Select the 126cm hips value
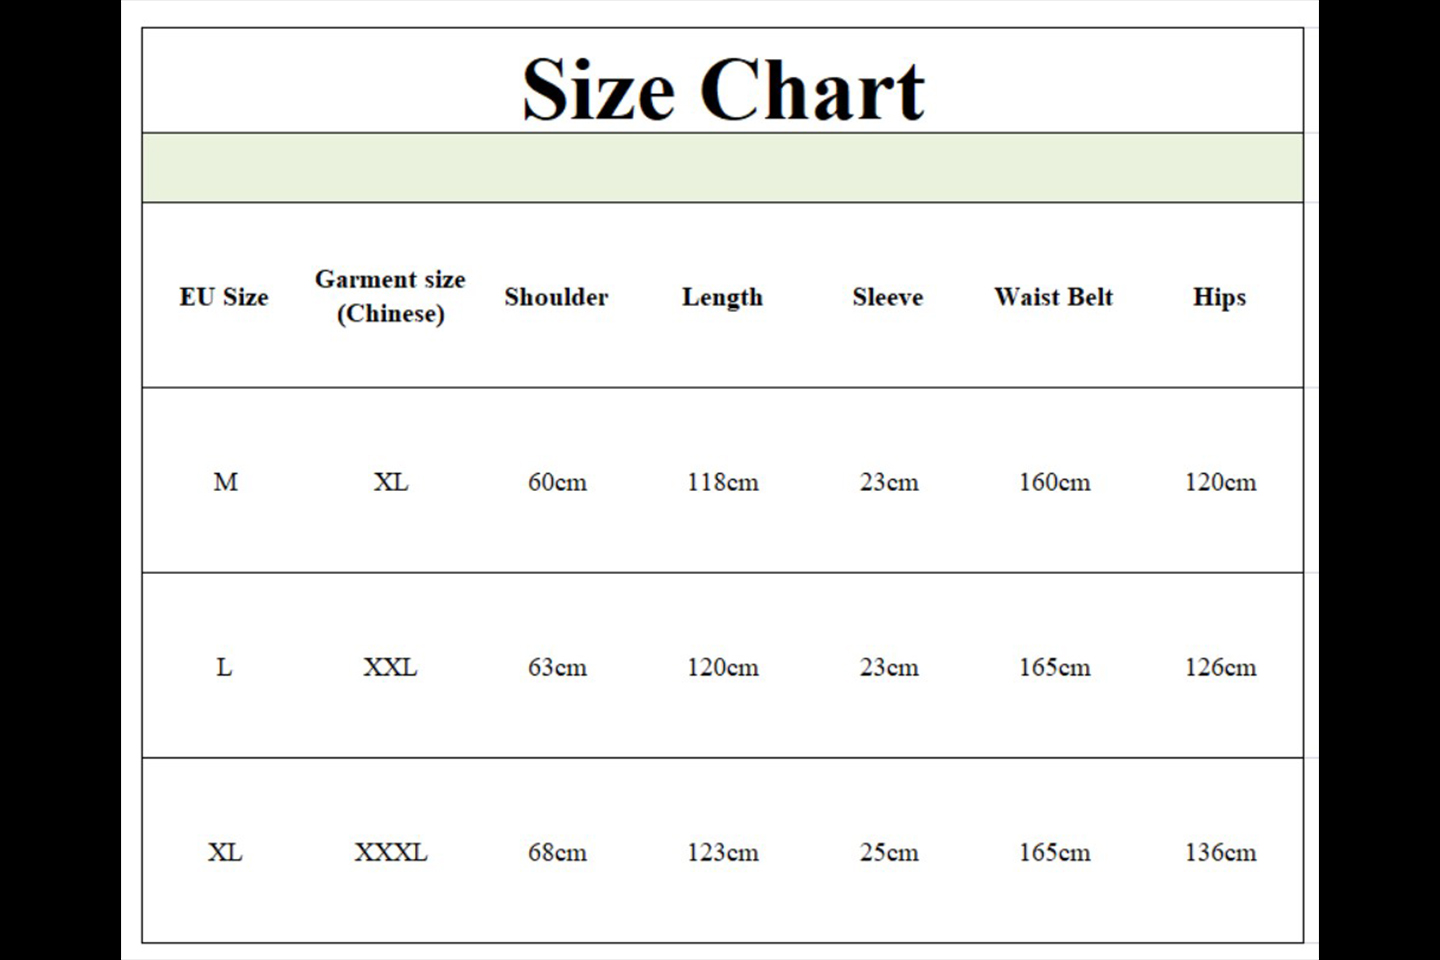This screenshot has width=1440, height=960. 1220,667
